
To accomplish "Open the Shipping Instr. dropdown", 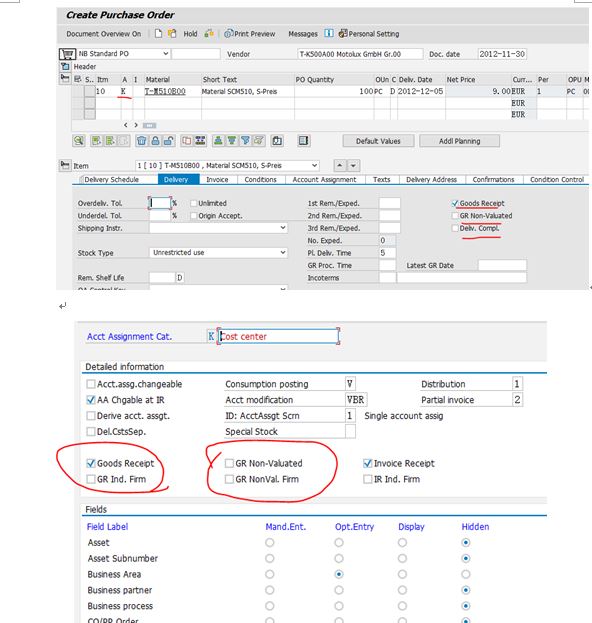I will point(282,228).
